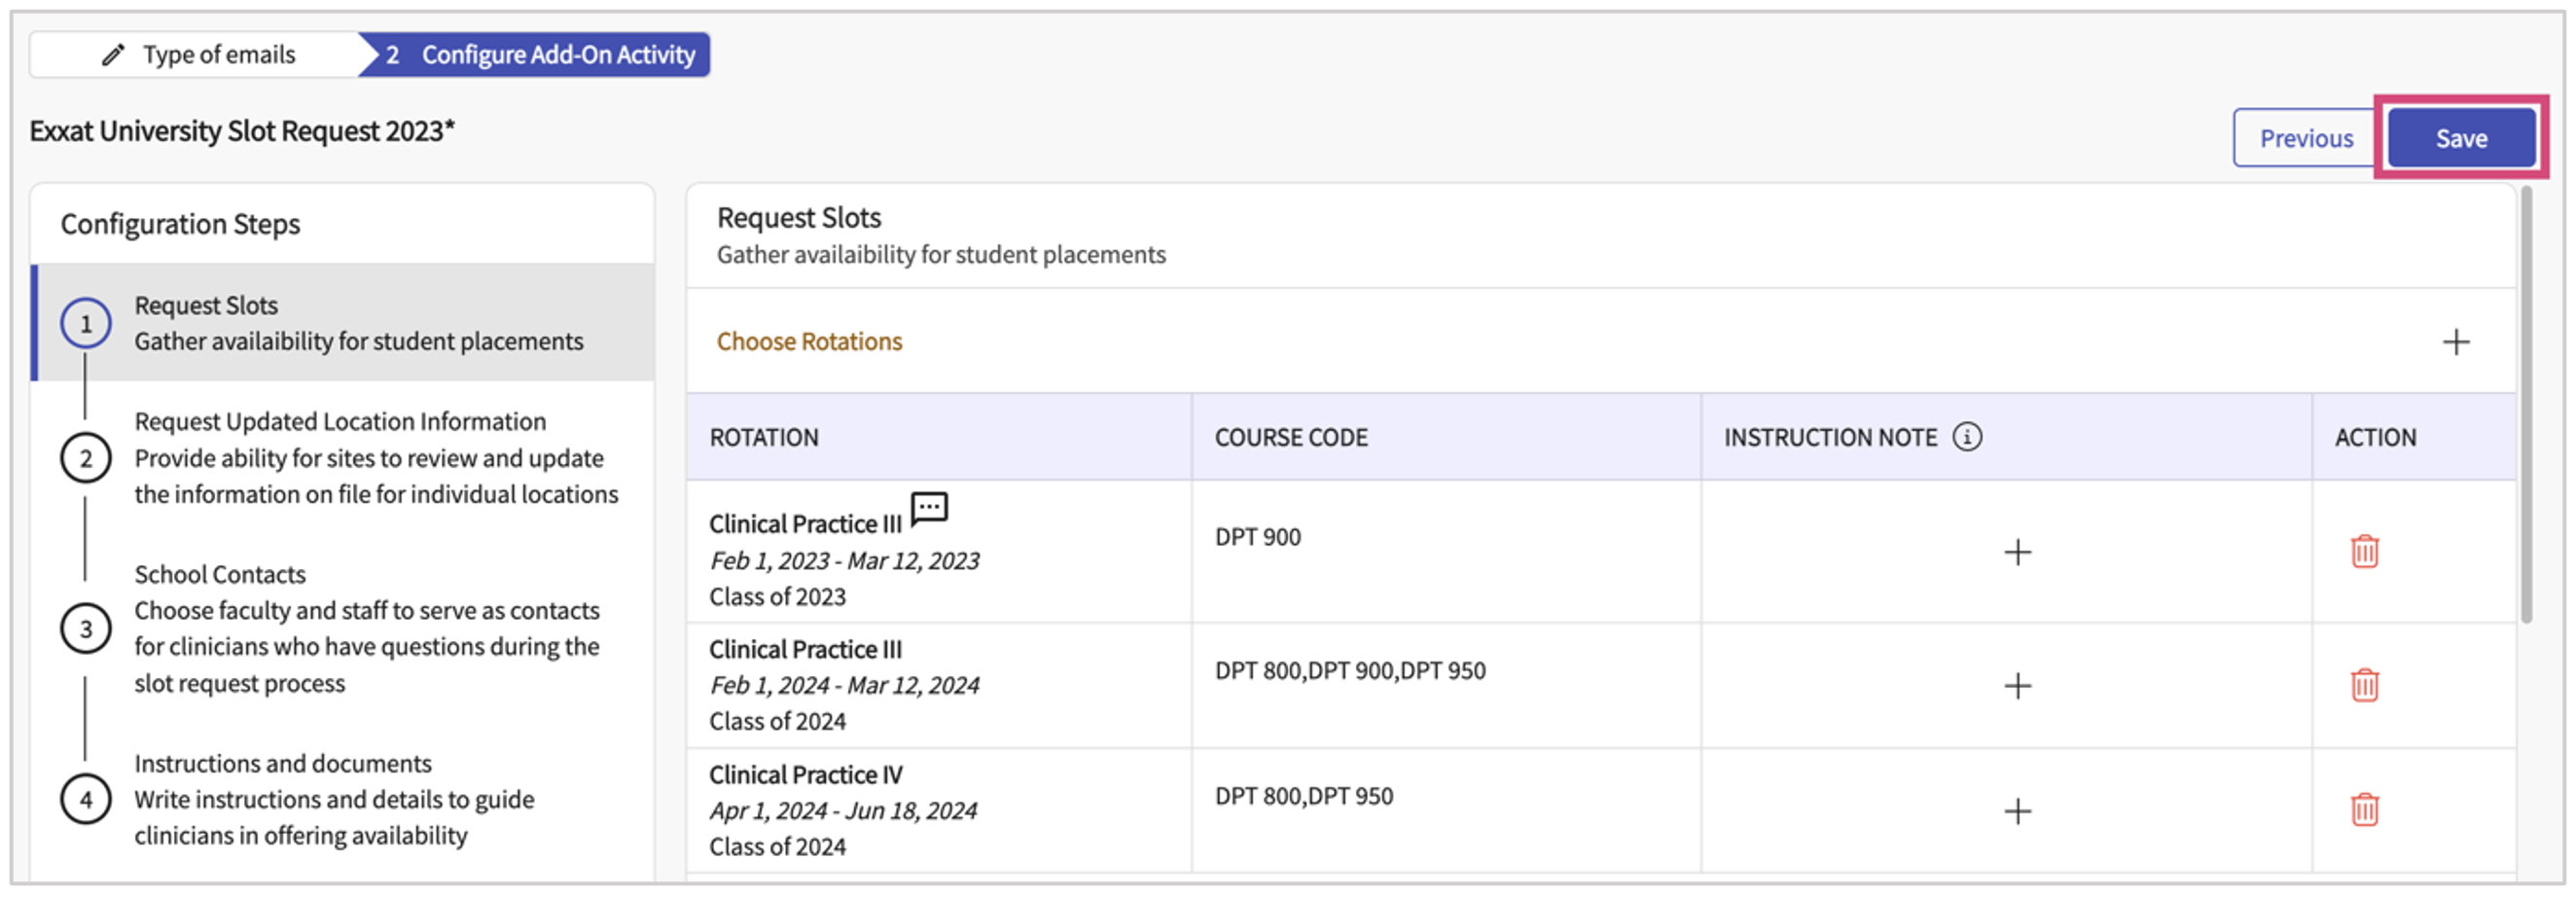Add instruction note for Class of 2024 Clinical Practice III
This screenshot has height=897, width=2576.
click(2017, 686)
